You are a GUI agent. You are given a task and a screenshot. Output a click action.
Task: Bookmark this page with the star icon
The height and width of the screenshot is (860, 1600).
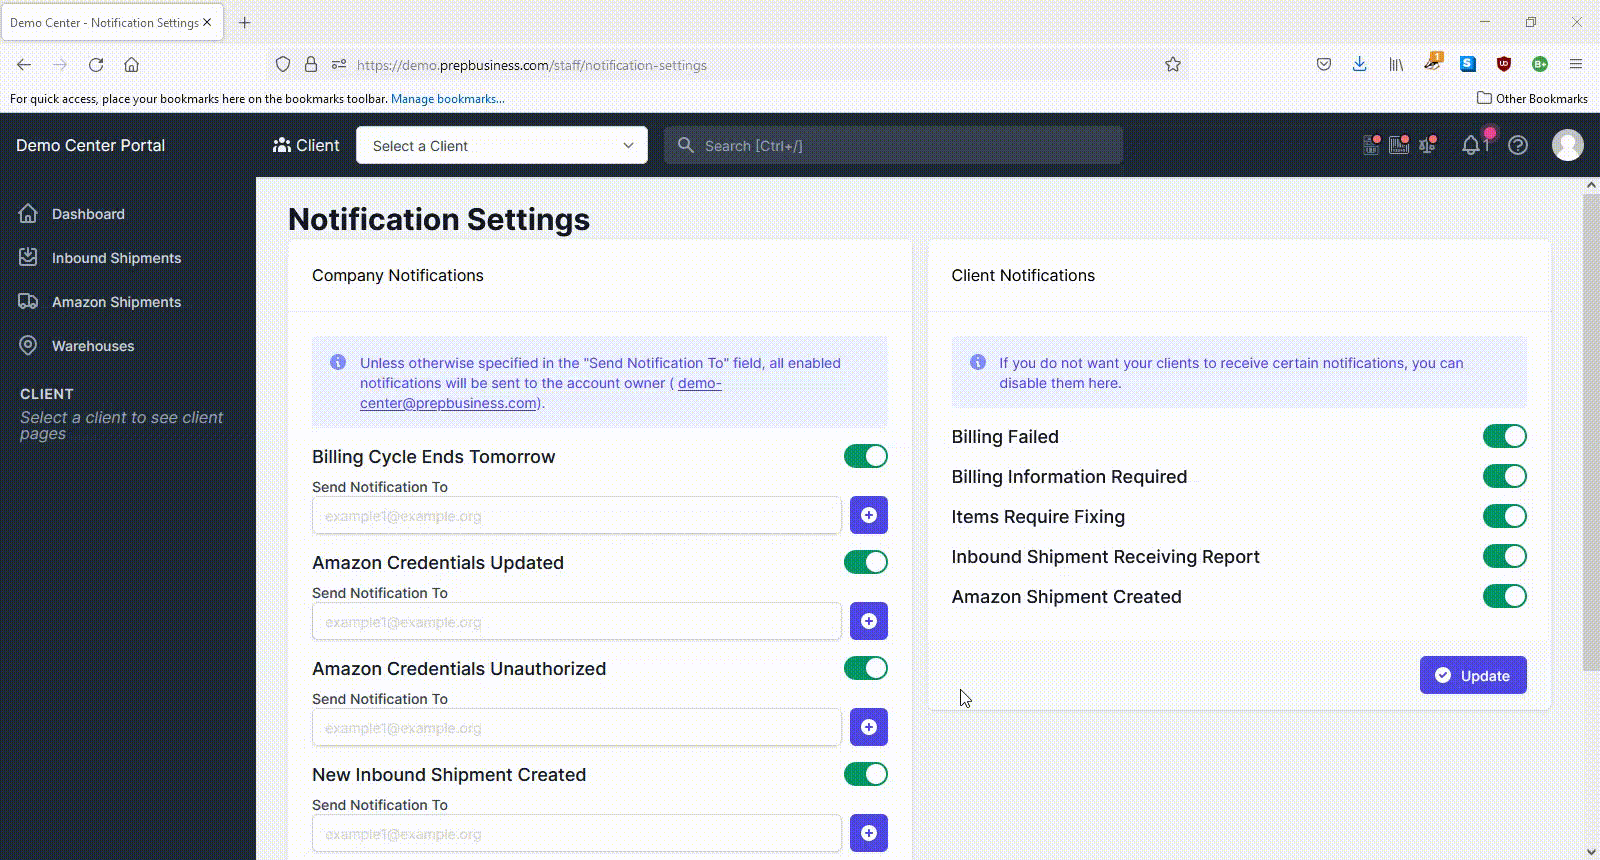tap(1173, 64)
